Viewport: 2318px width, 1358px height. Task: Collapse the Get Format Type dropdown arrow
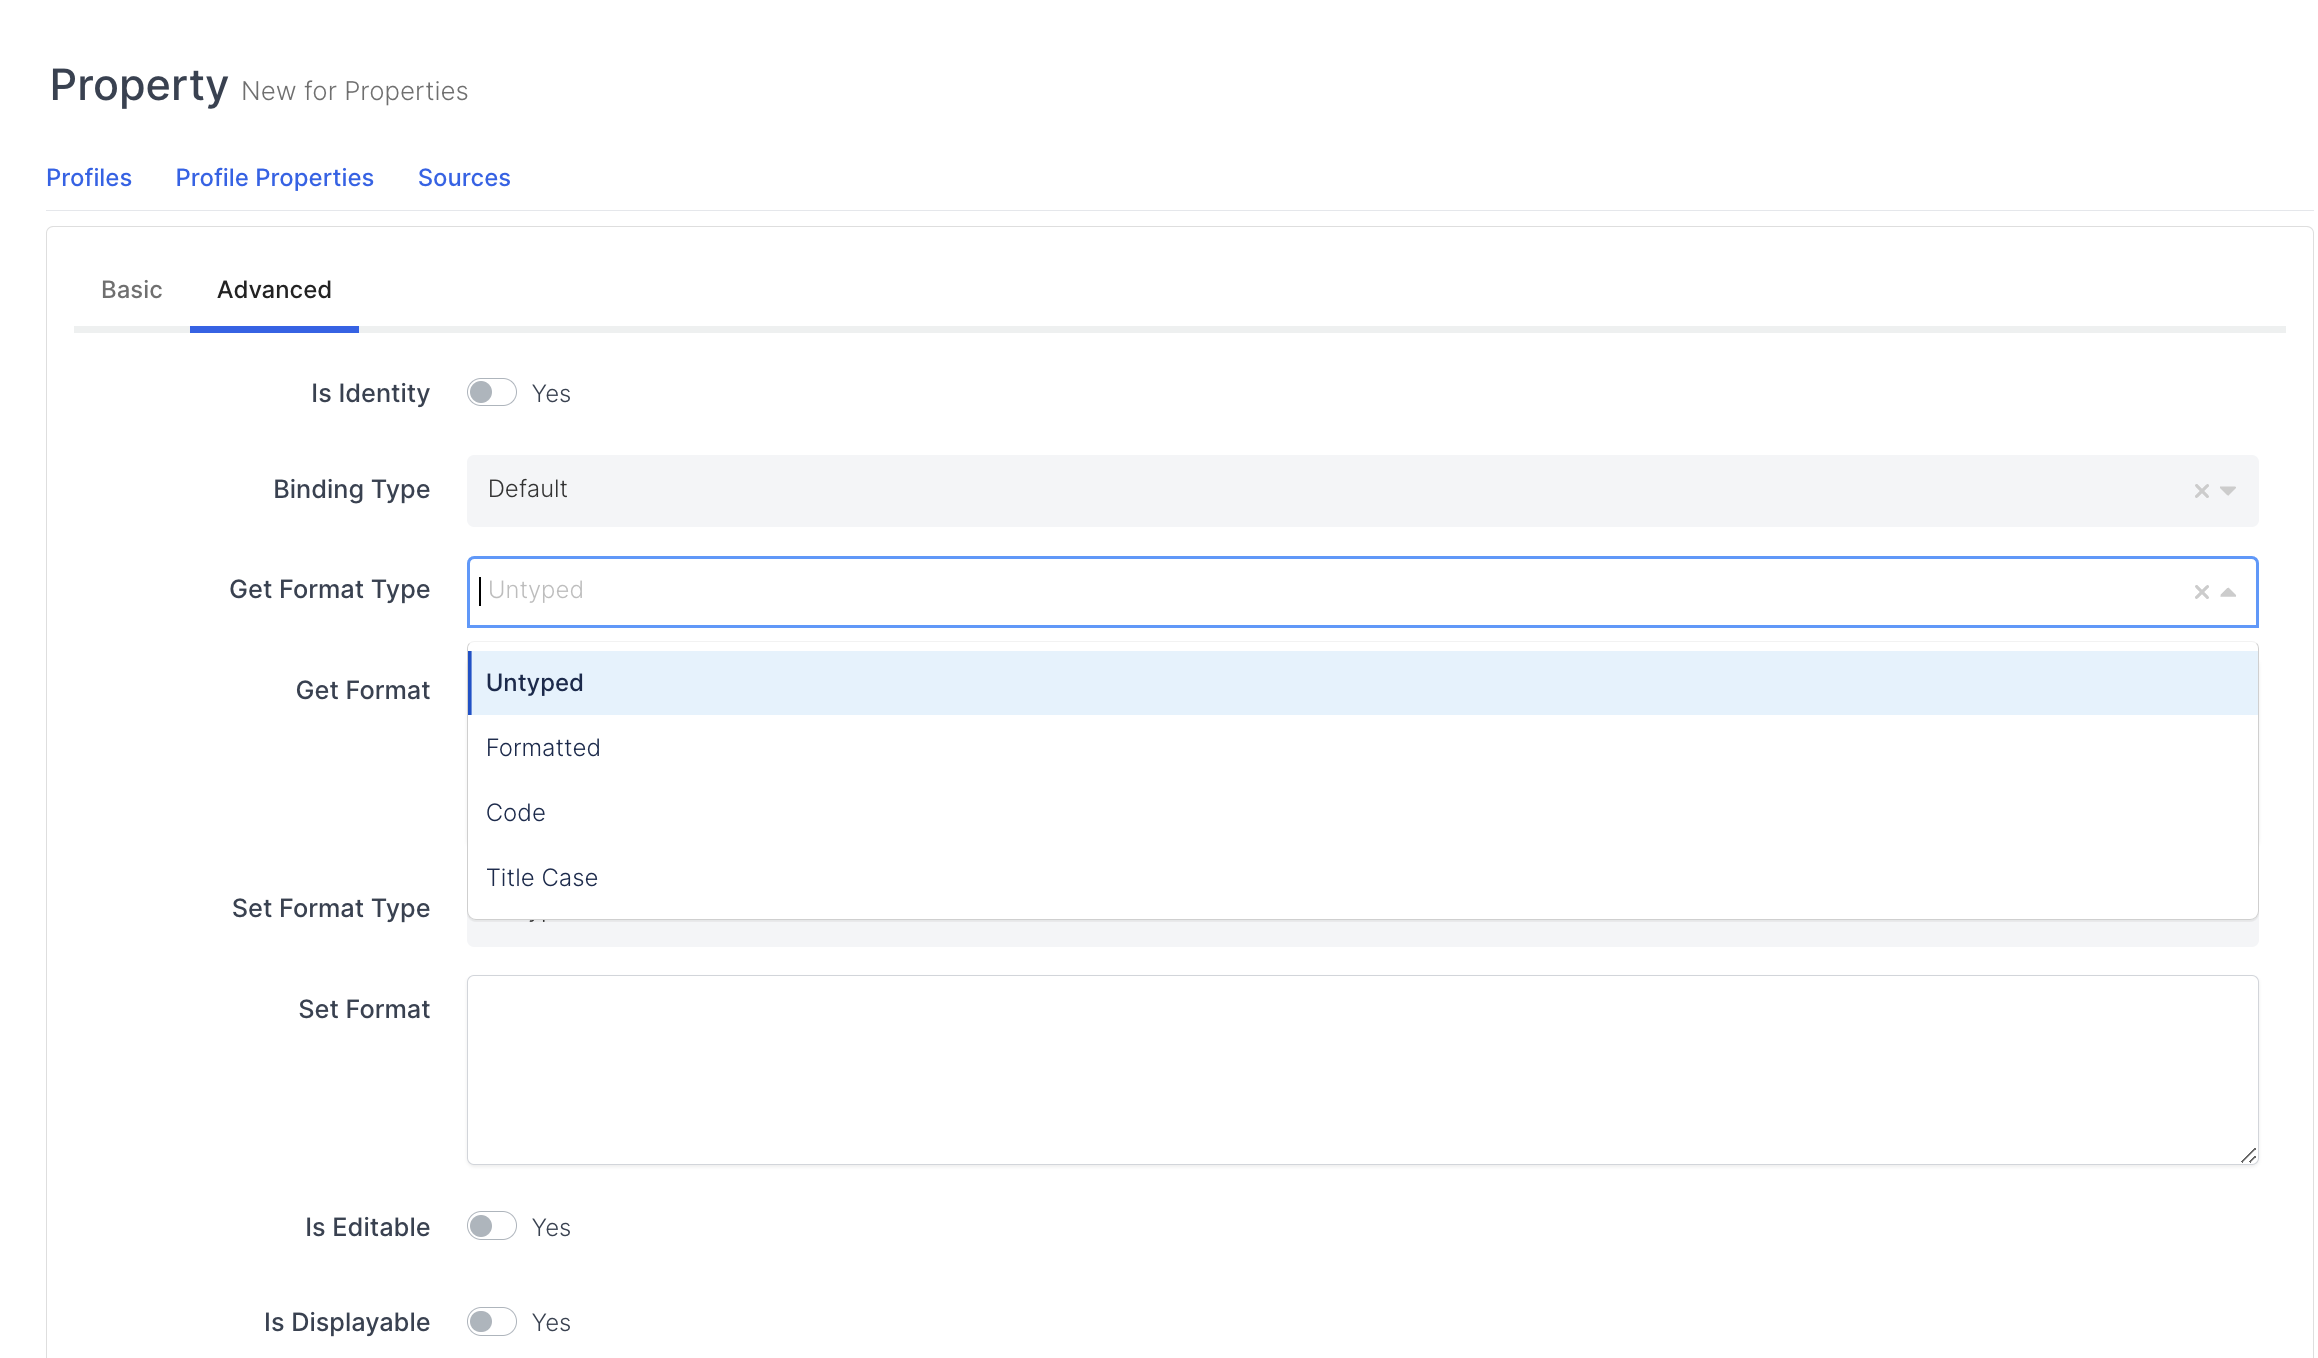(2228, 592)
